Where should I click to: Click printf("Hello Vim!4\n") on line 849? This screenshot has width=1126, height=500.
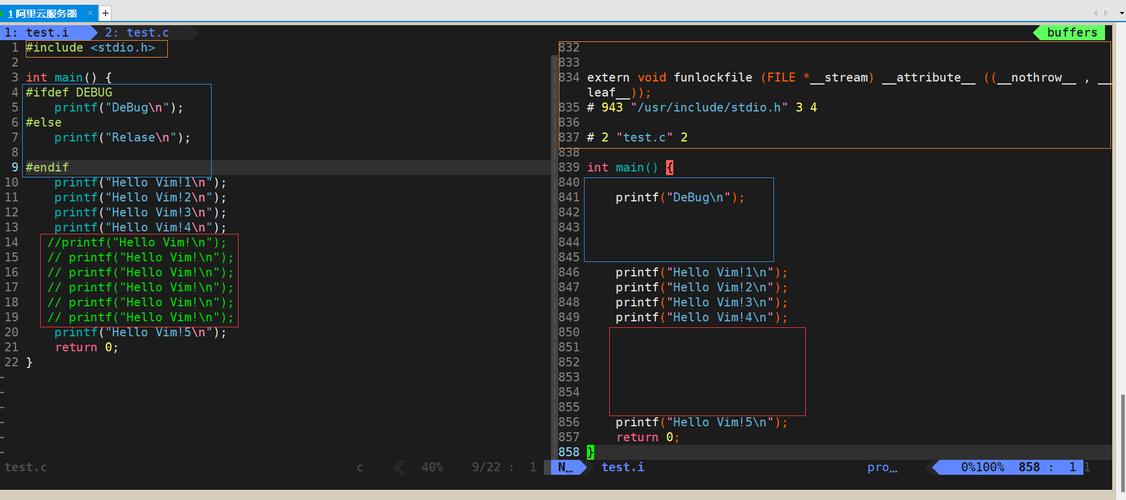click(702, 318)
